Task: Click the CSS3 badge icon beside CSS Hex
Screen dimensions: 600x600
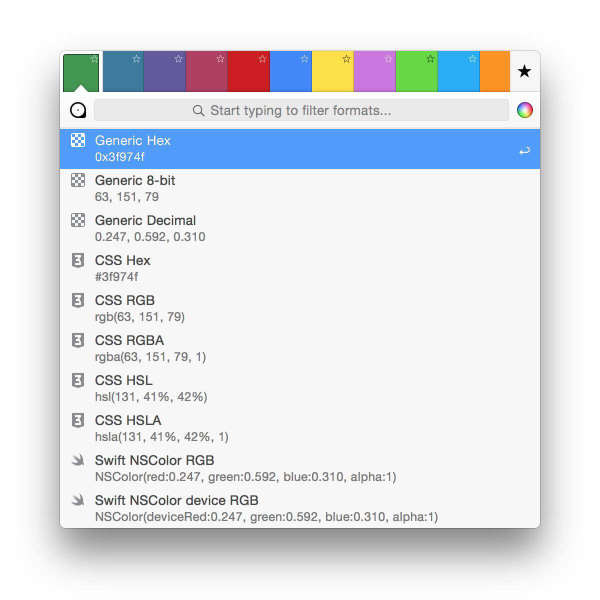Action: point(78,260)
